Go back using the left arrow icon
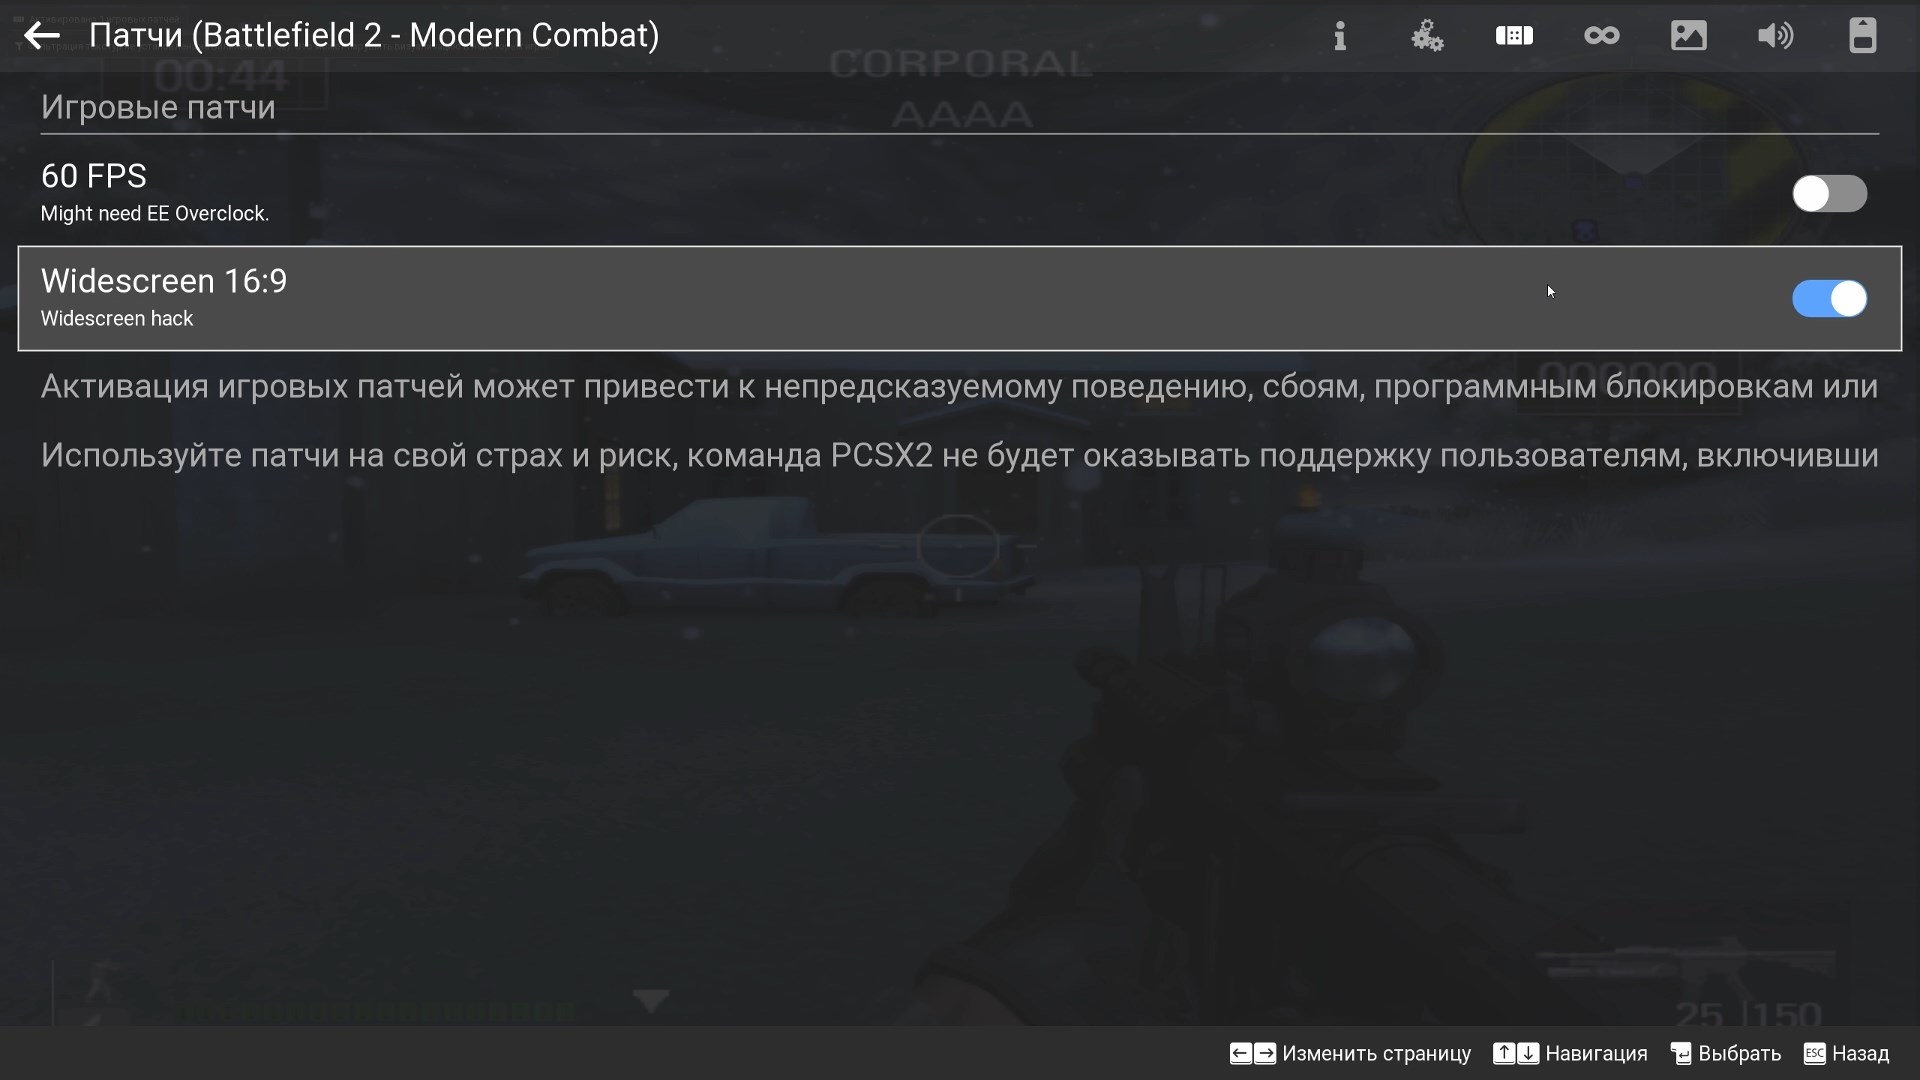The image size is (1920, 1080). coord(42,36)
